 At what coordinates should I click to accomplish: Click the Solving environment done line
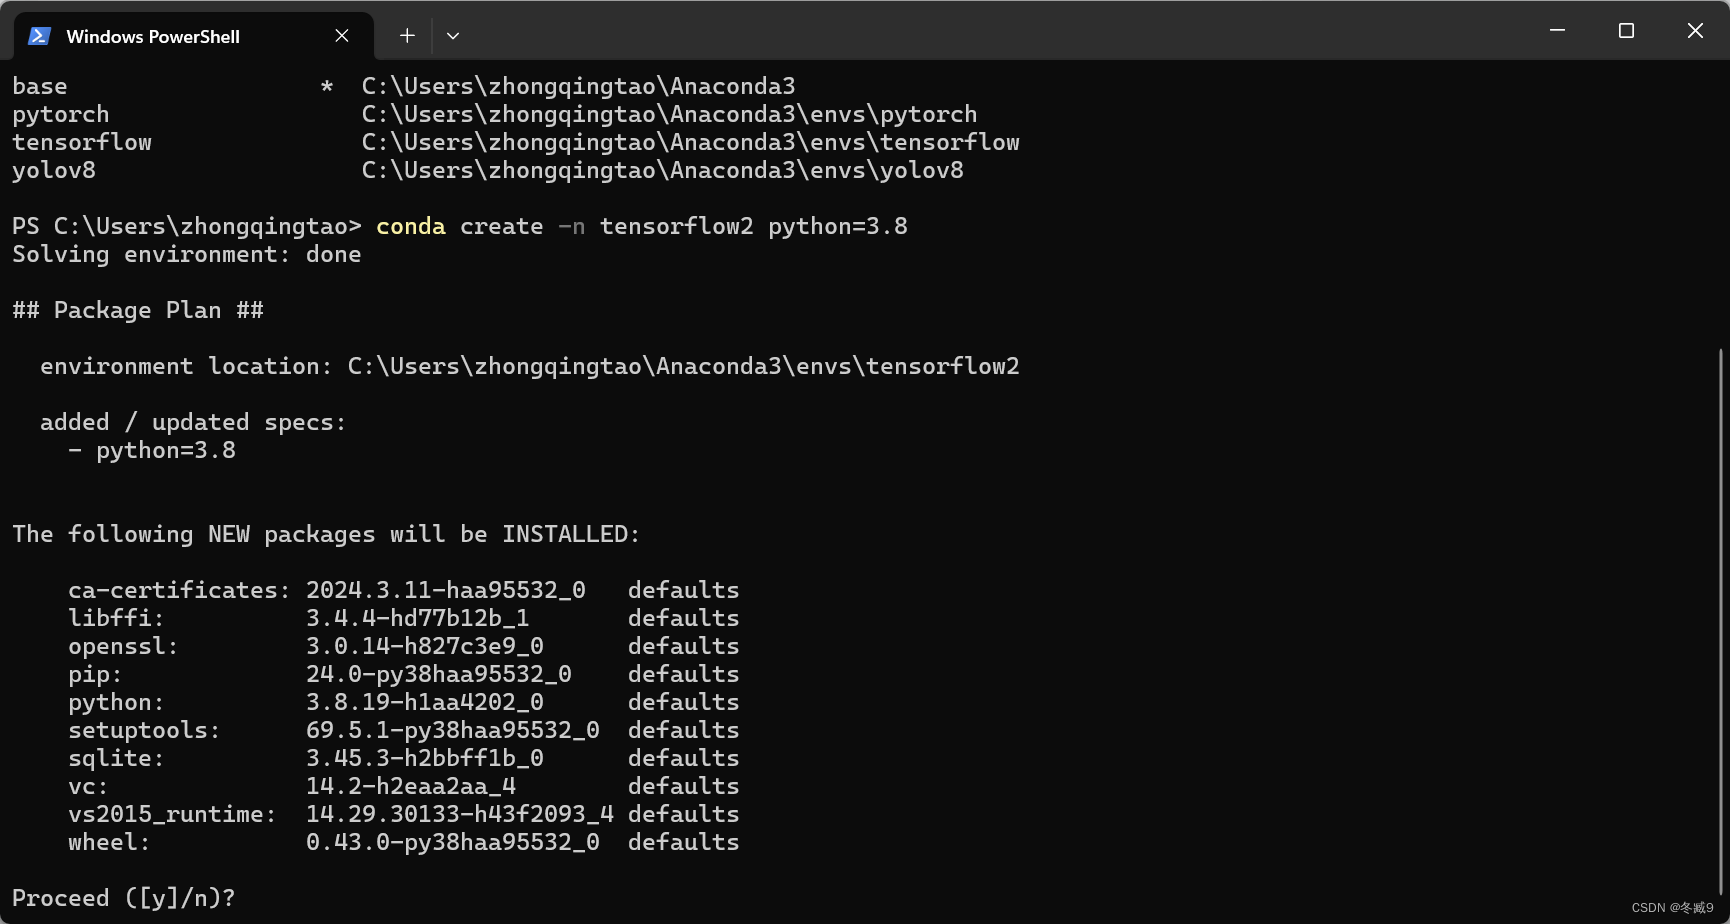(186, 254)
